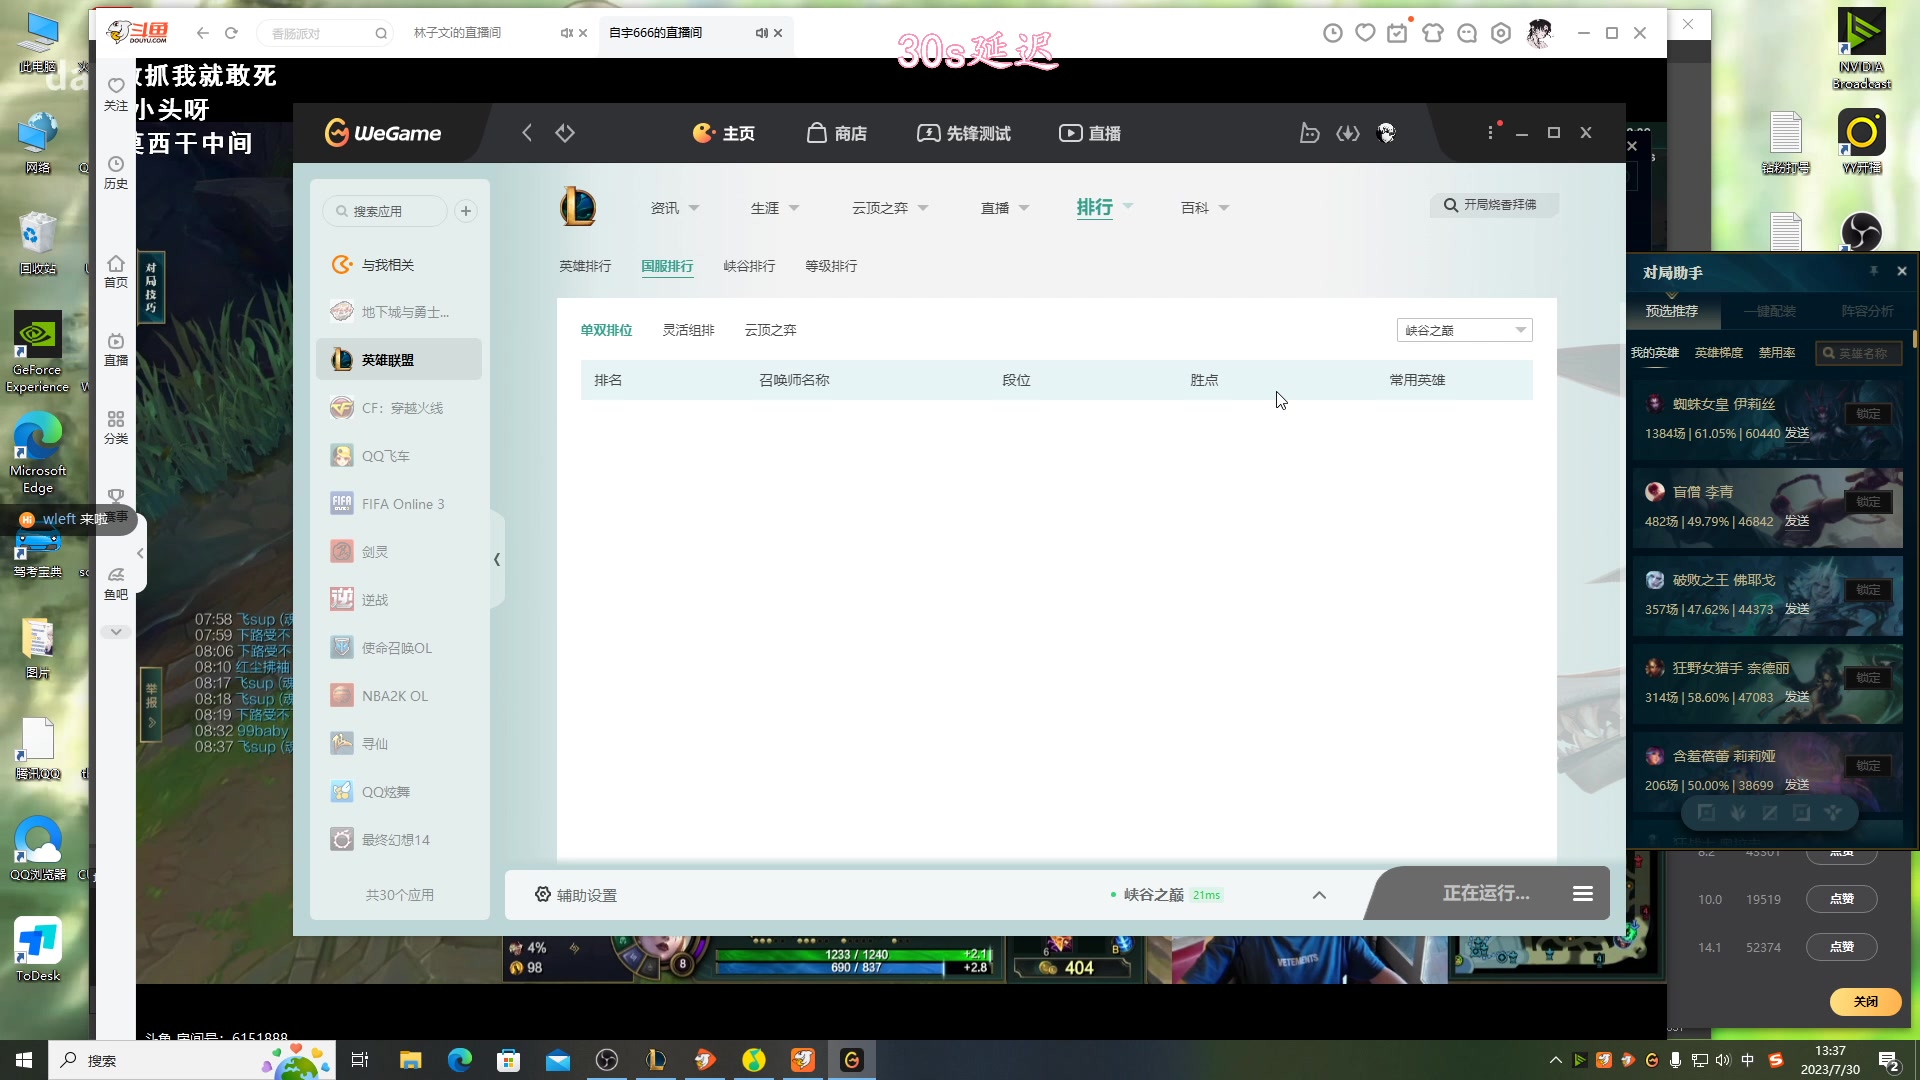Click the 搜索应用 search field

[384, 211]
